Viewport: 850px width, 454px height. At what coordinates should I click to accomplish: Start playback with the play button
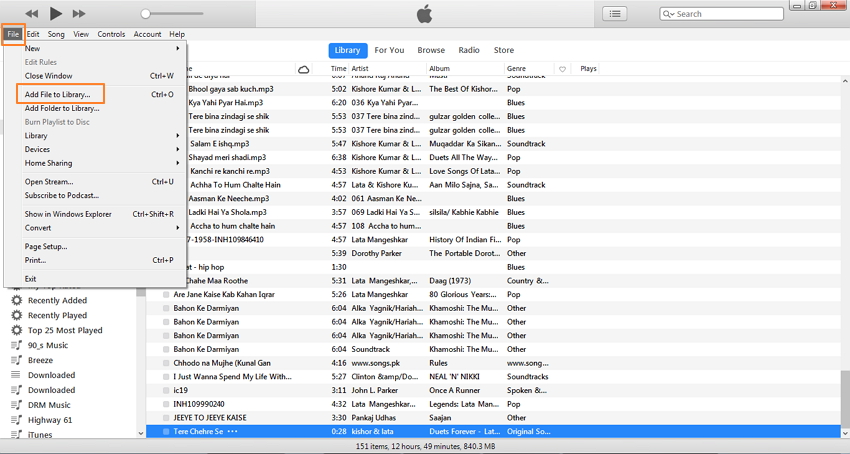point(55,14)
